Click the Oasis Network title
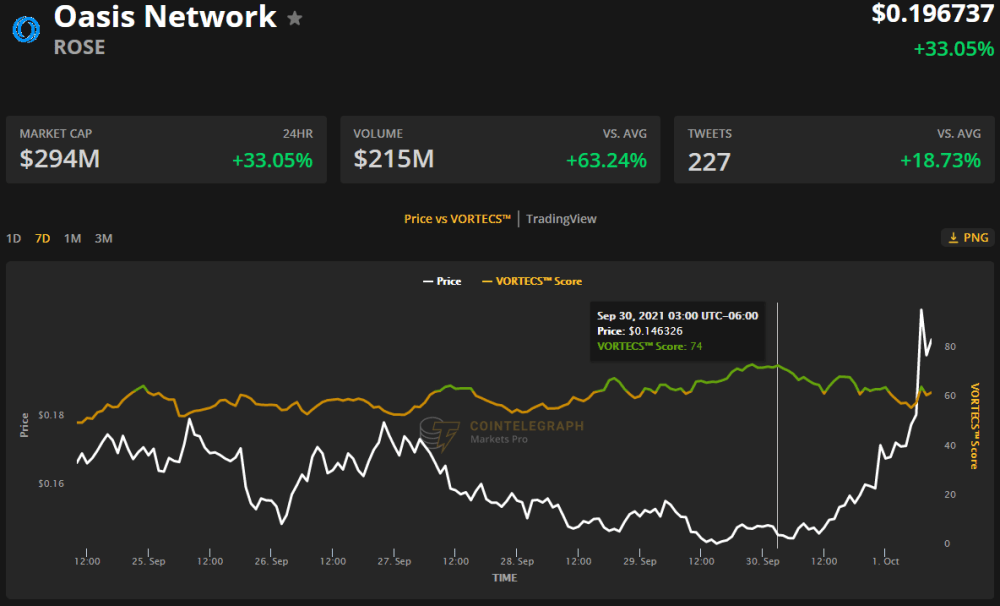1000x606 pixels. [165, 17]
